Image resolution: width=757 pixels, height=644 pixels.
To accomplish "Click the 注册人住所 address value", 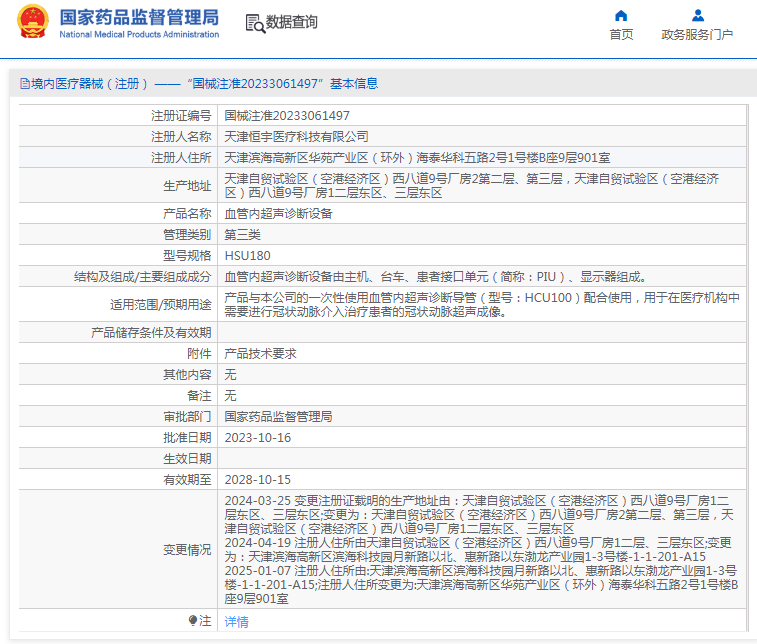I will pyautogui.click(x=417, y=158).
